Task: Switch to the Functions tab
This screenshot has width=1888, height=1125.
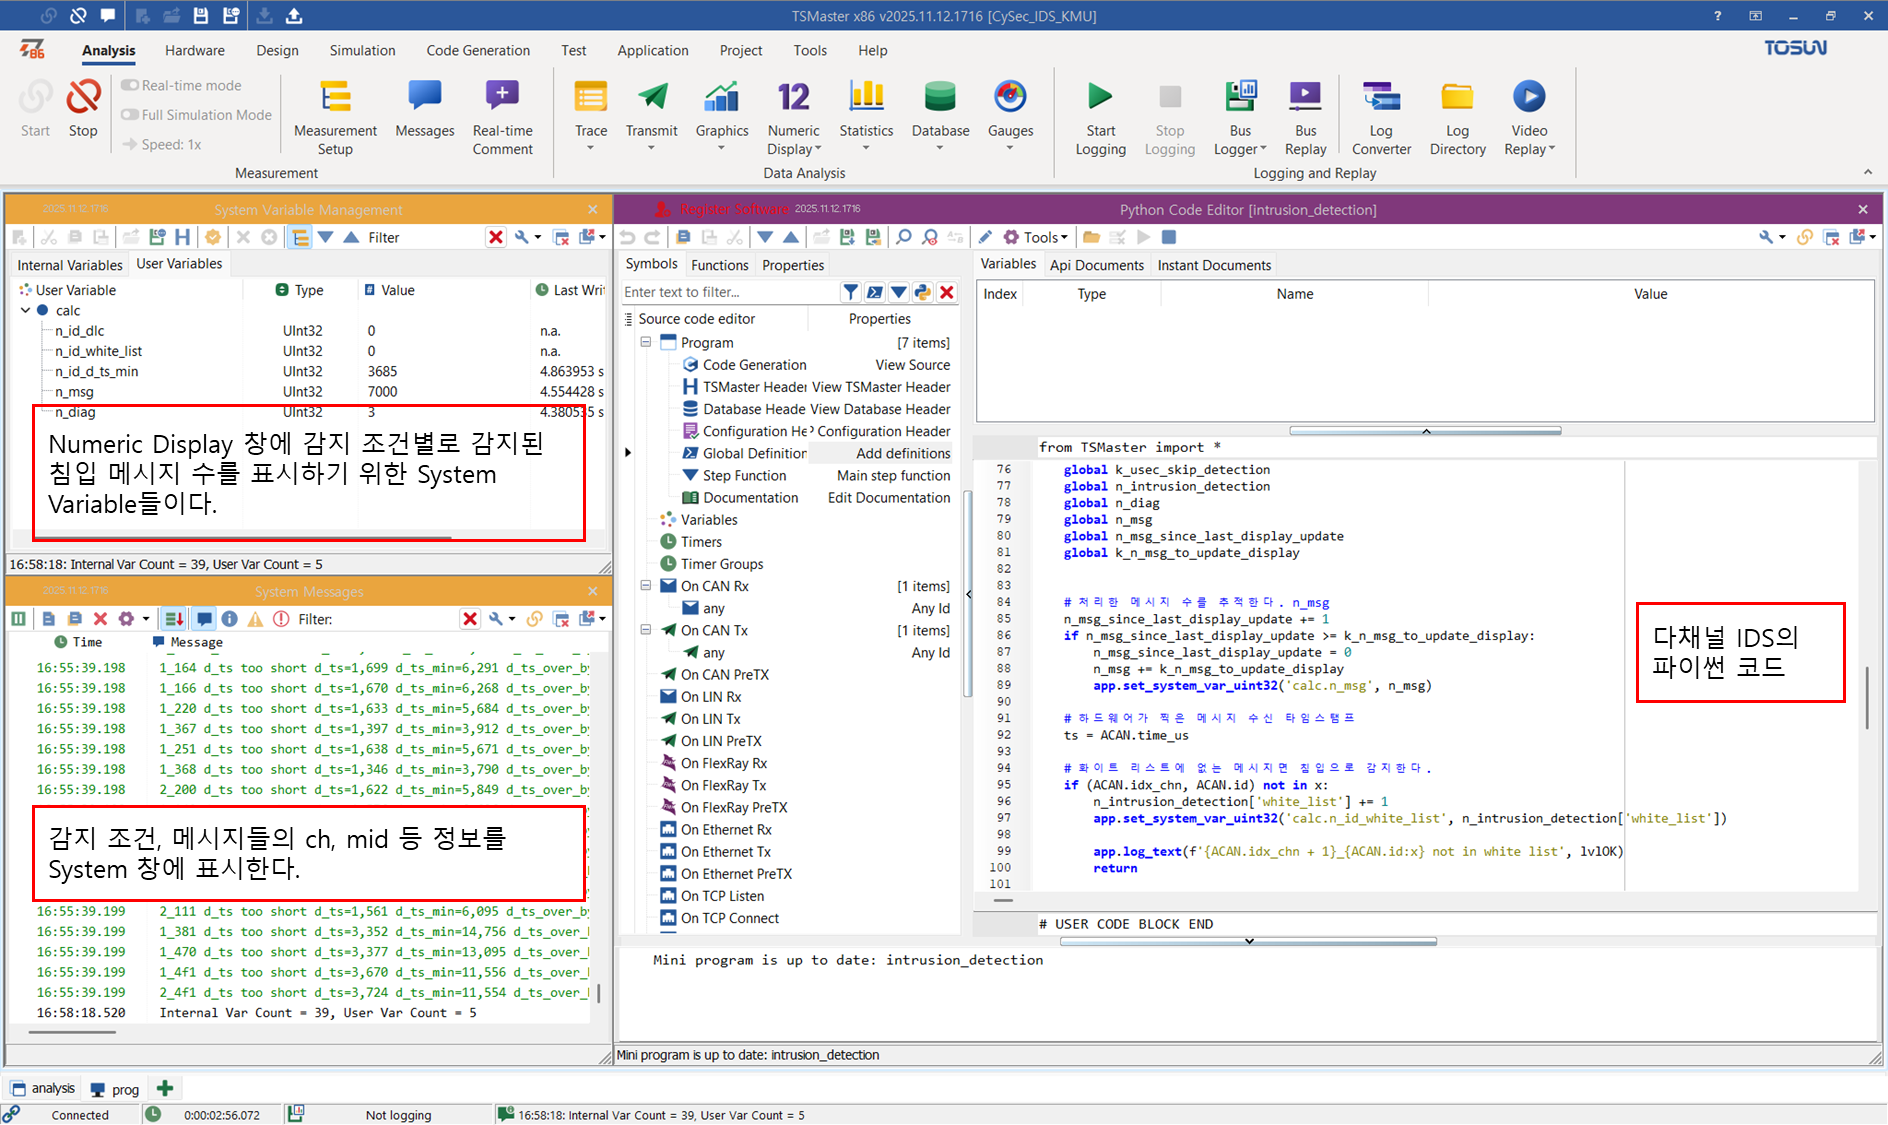Action: (x=719, y=265)
